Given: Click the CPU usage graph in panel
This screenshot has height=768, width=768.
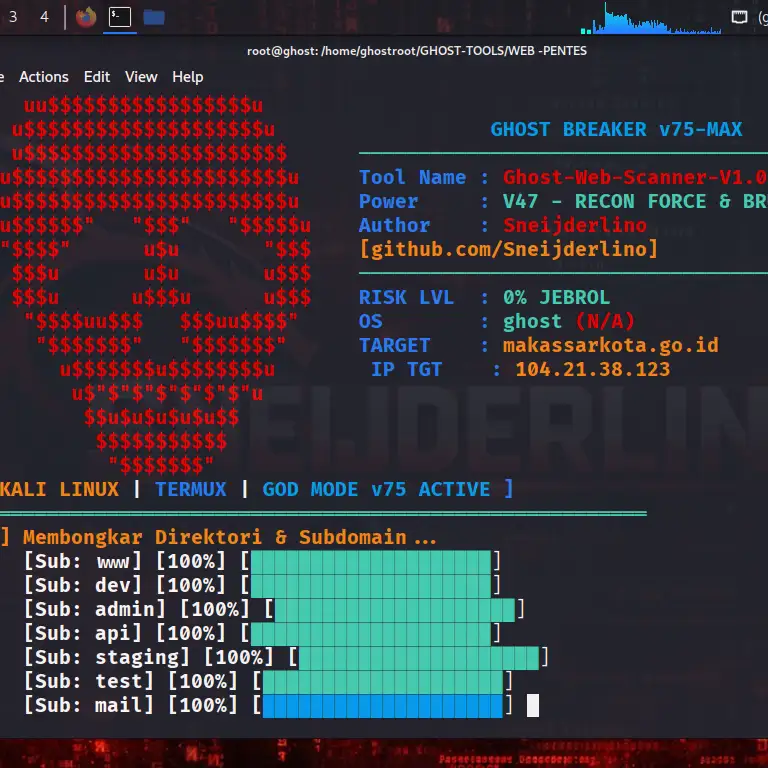Looking at the screenshot, I should [x=651, y=18].
